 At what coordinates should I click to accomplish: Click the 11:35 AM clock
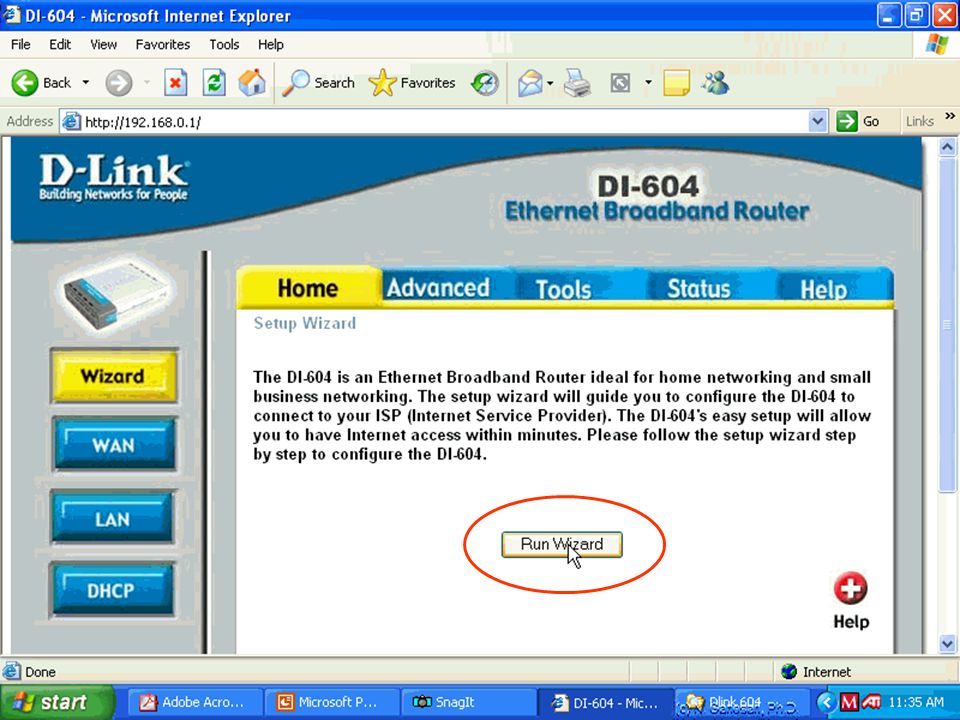(x=916, y=702)
